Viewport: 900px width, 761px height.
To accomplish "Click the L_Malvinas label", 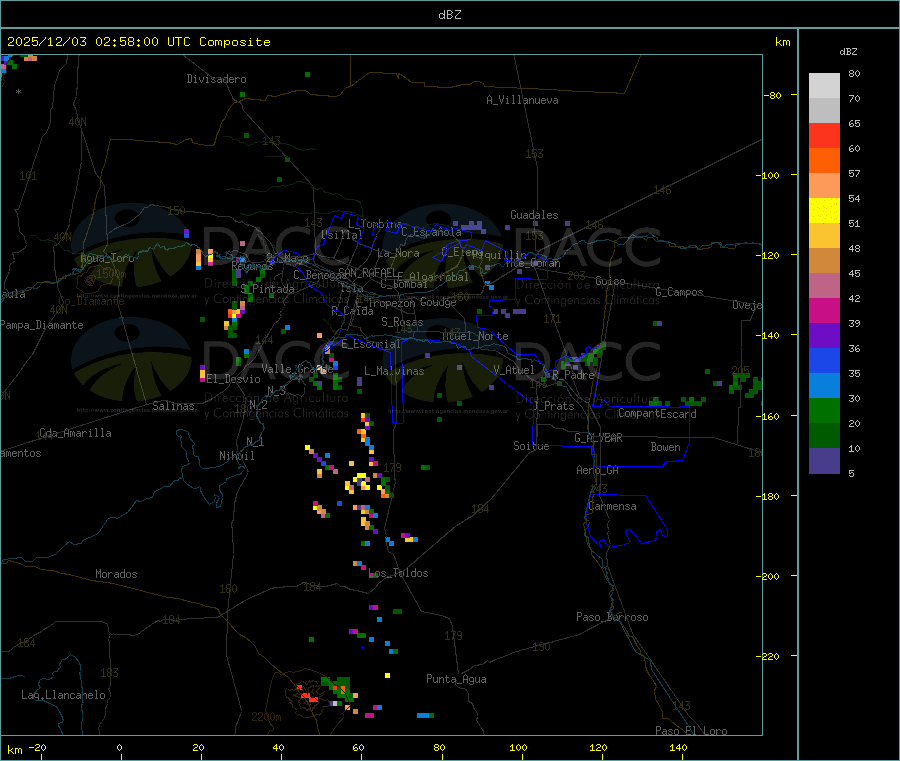I will pyautogui.click(x=394, y=371).
